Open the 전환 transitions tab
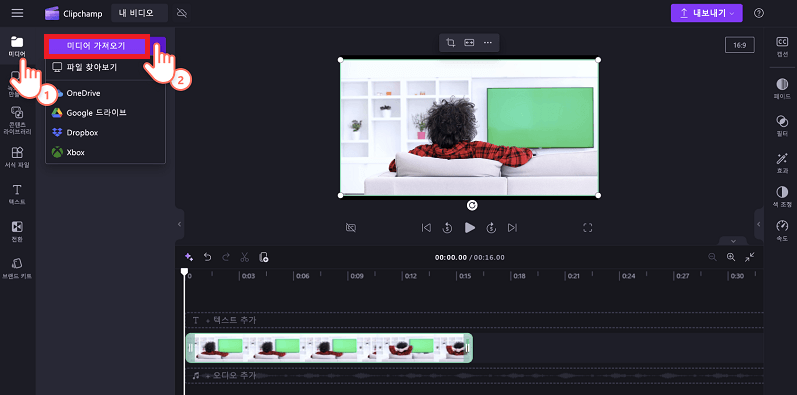The height and width of the screenshot is (395, 797). pyautogui.click(x=17, y=231)
